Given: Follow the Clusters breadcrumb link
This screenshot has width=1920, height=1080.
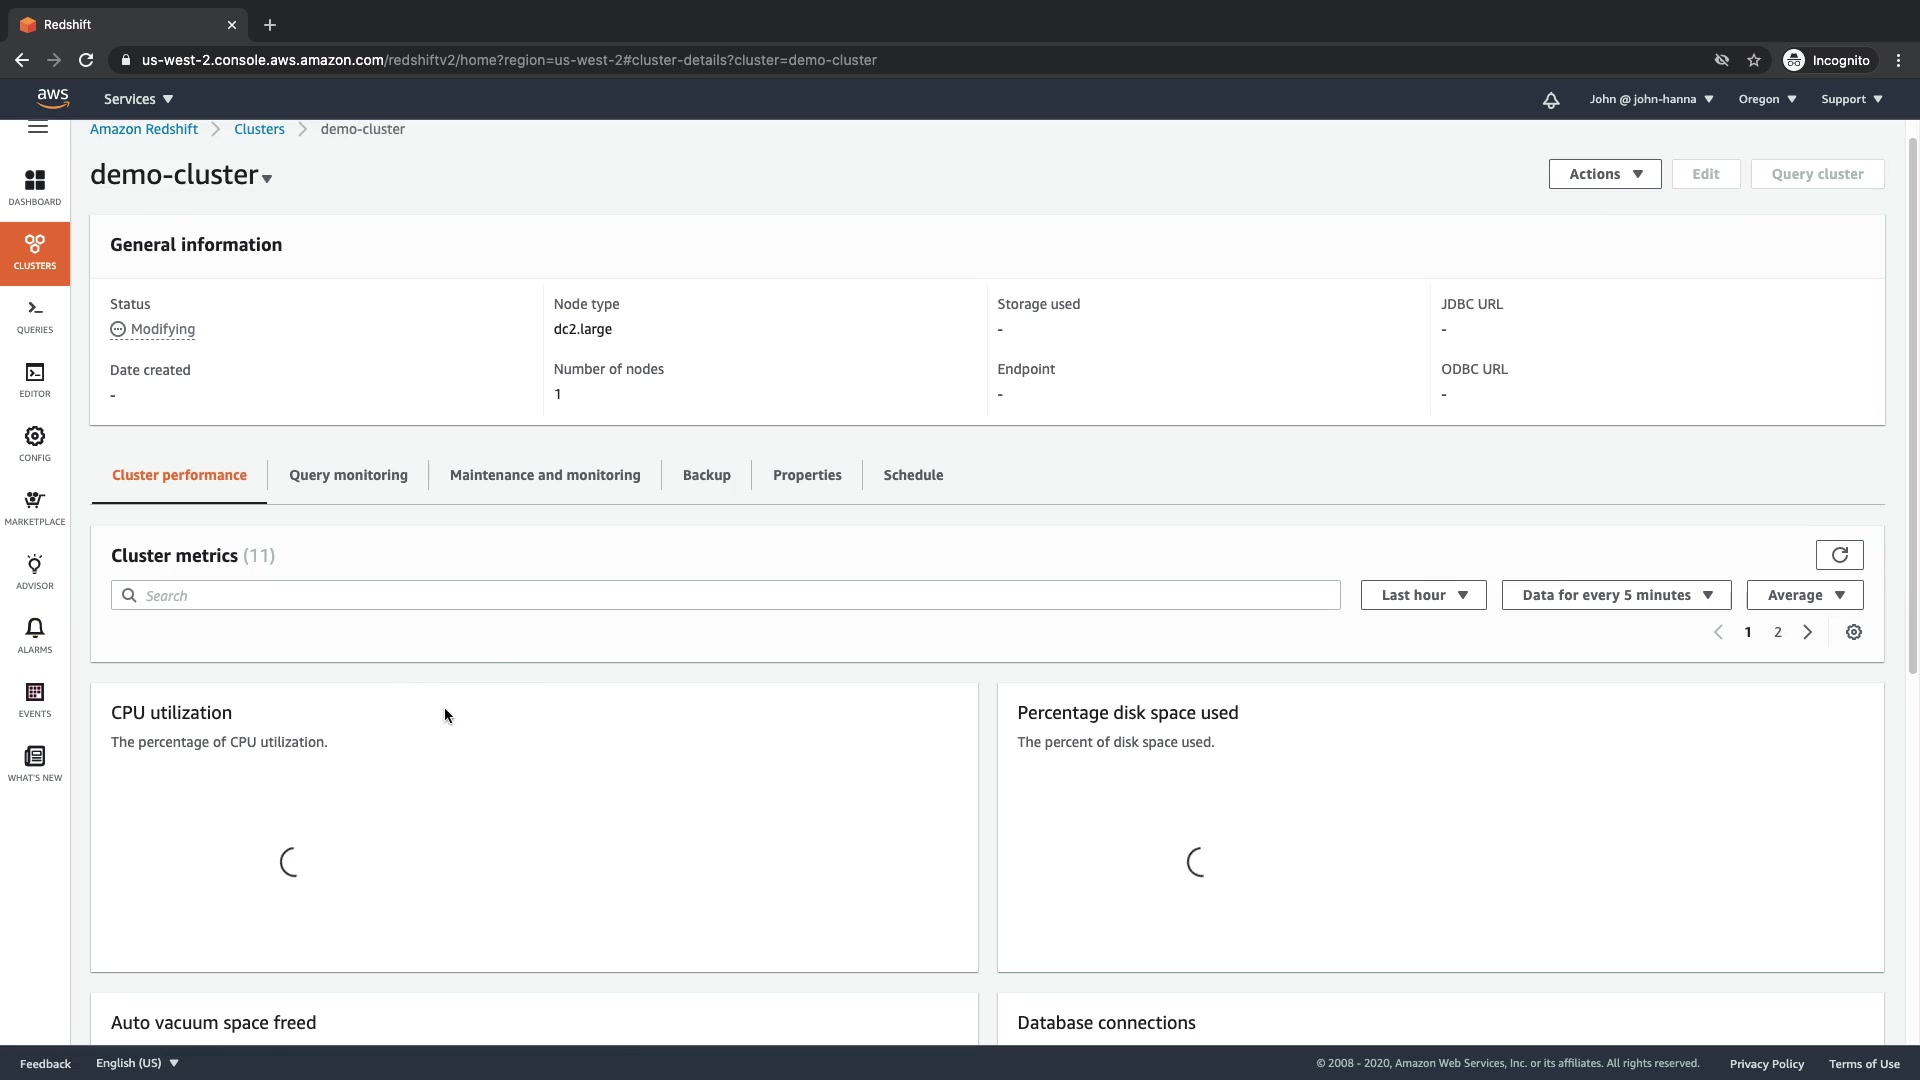Looking at the screenshot, I should click(259, 129).
